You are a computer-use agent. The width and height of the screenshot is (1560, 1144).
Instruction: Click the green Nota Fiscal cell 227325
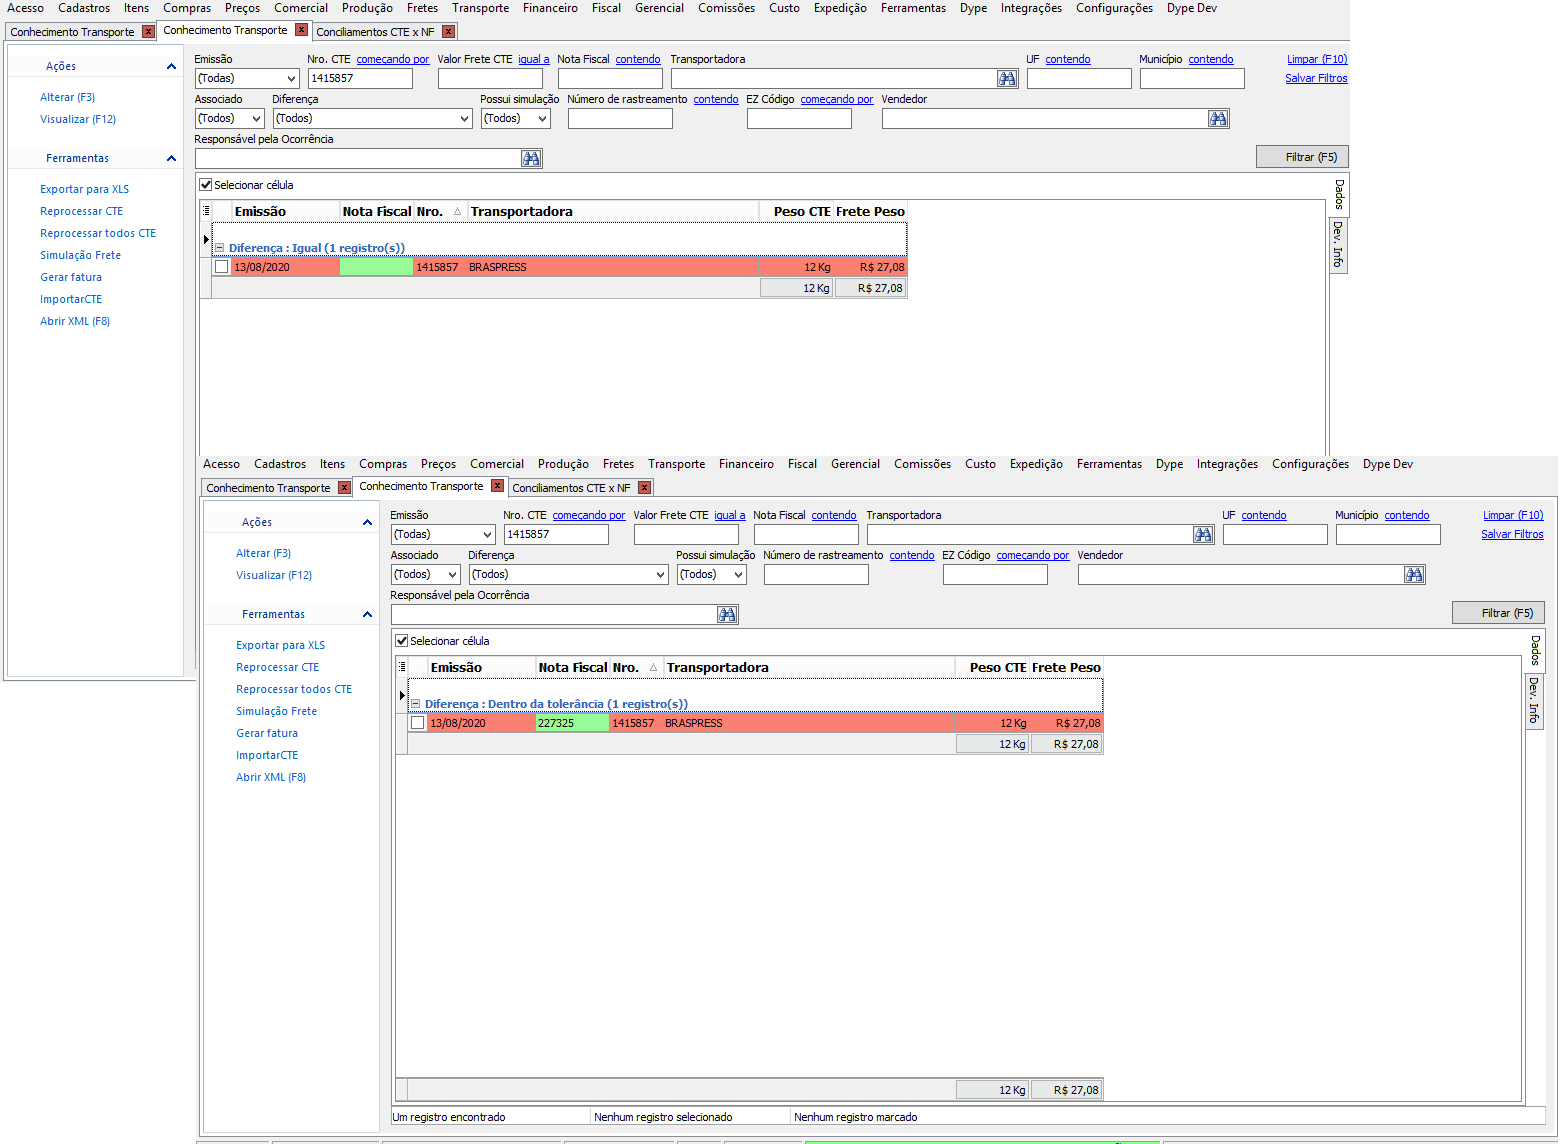[x=572, y=723]
